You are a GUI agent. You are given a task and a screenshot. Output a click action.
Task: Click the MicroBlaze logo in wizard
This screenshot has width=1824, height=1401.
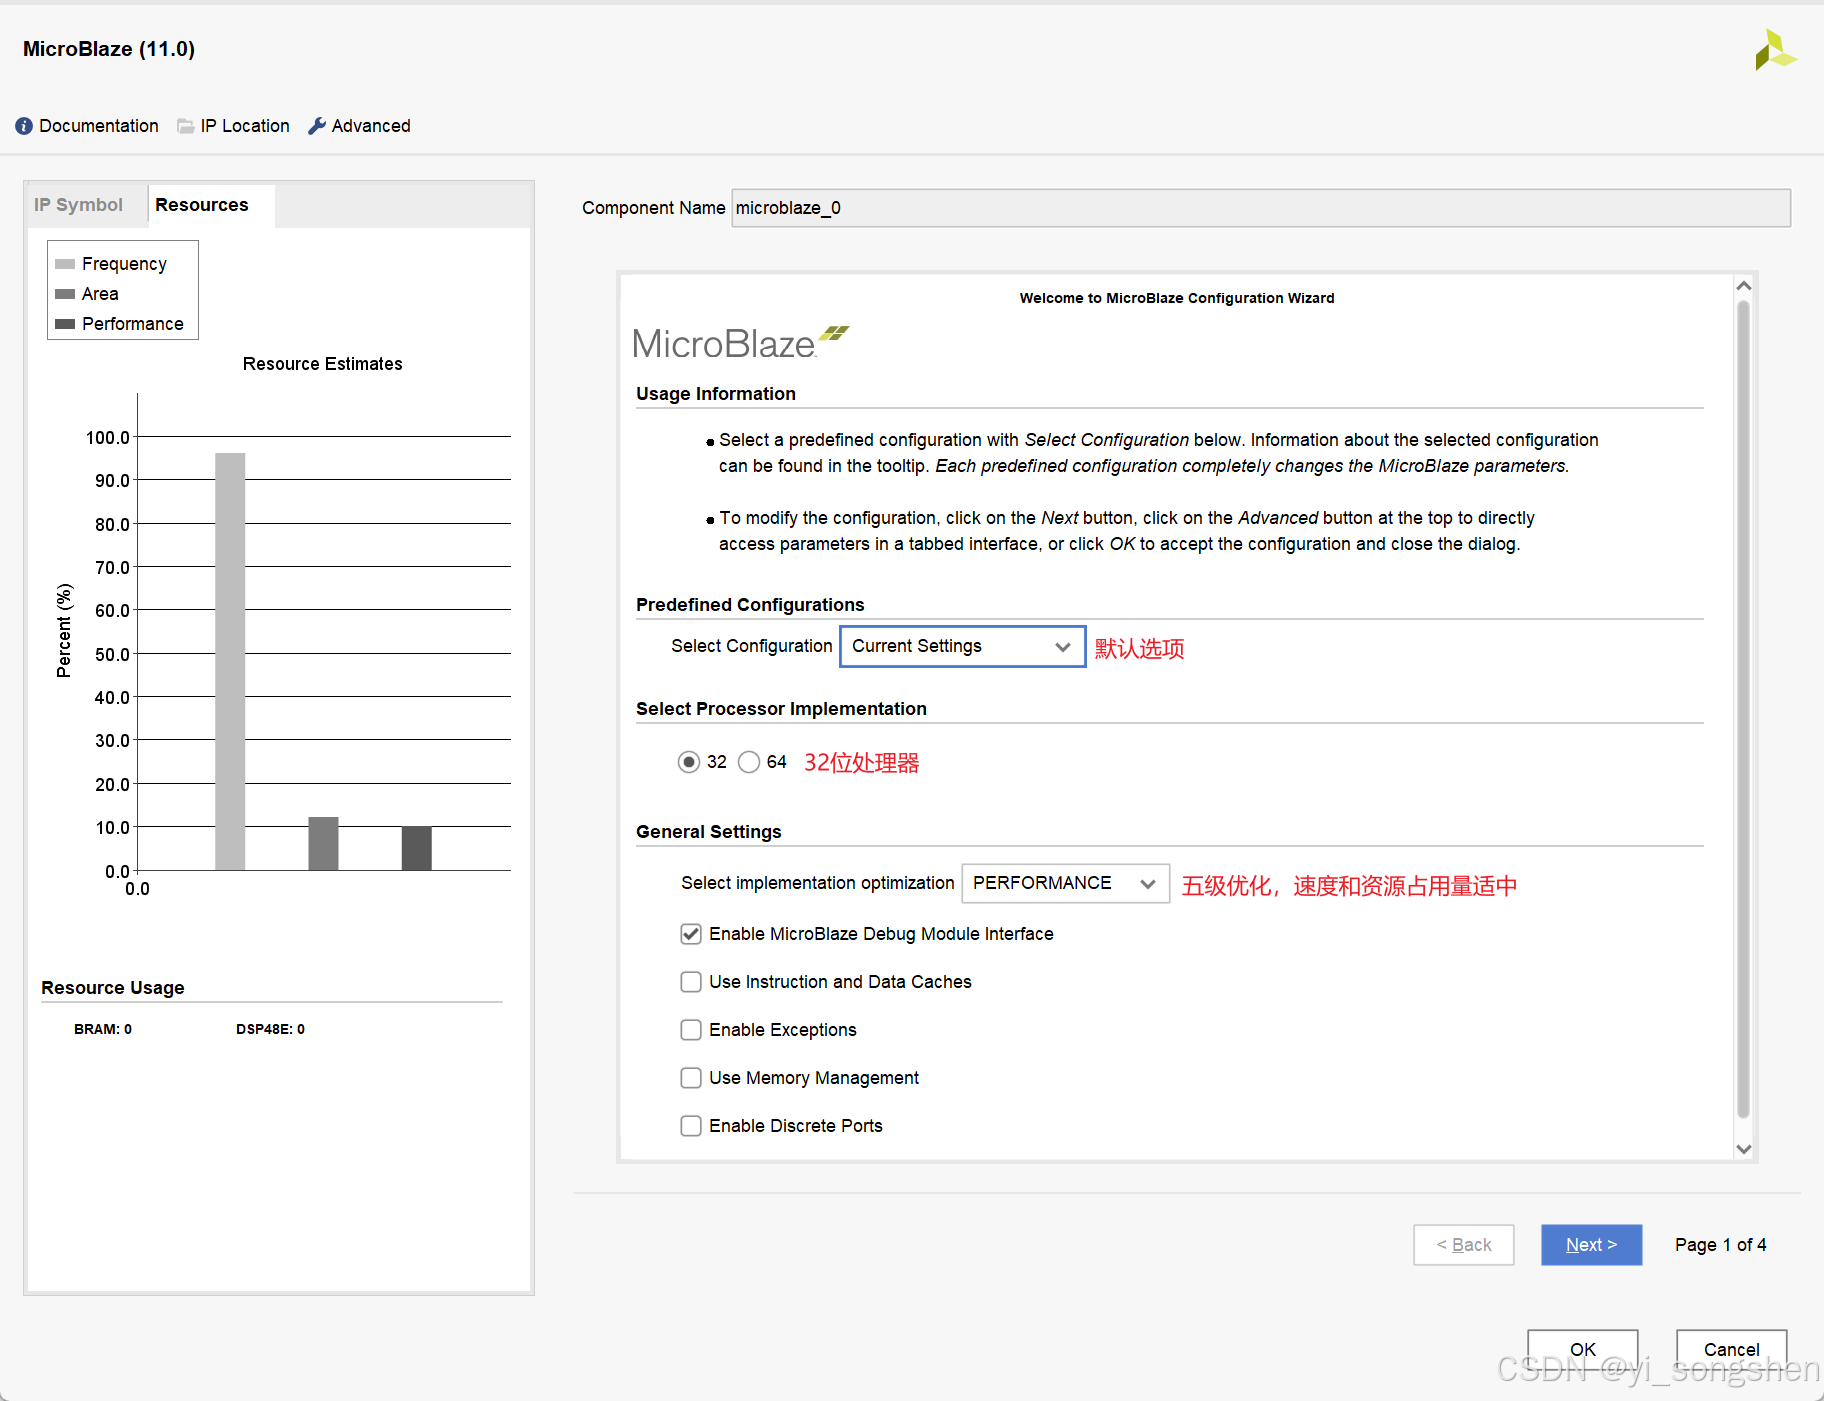pyautogui.click(x=740, y=343)
